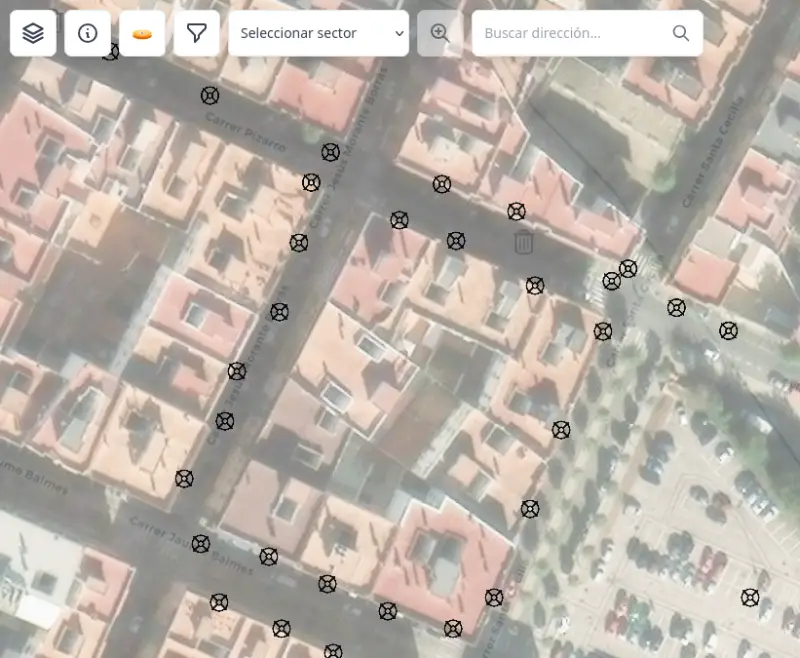Click the faded trash bin marker on map
Viewport: 800px width, 658px height.
(x=524, y=242)
